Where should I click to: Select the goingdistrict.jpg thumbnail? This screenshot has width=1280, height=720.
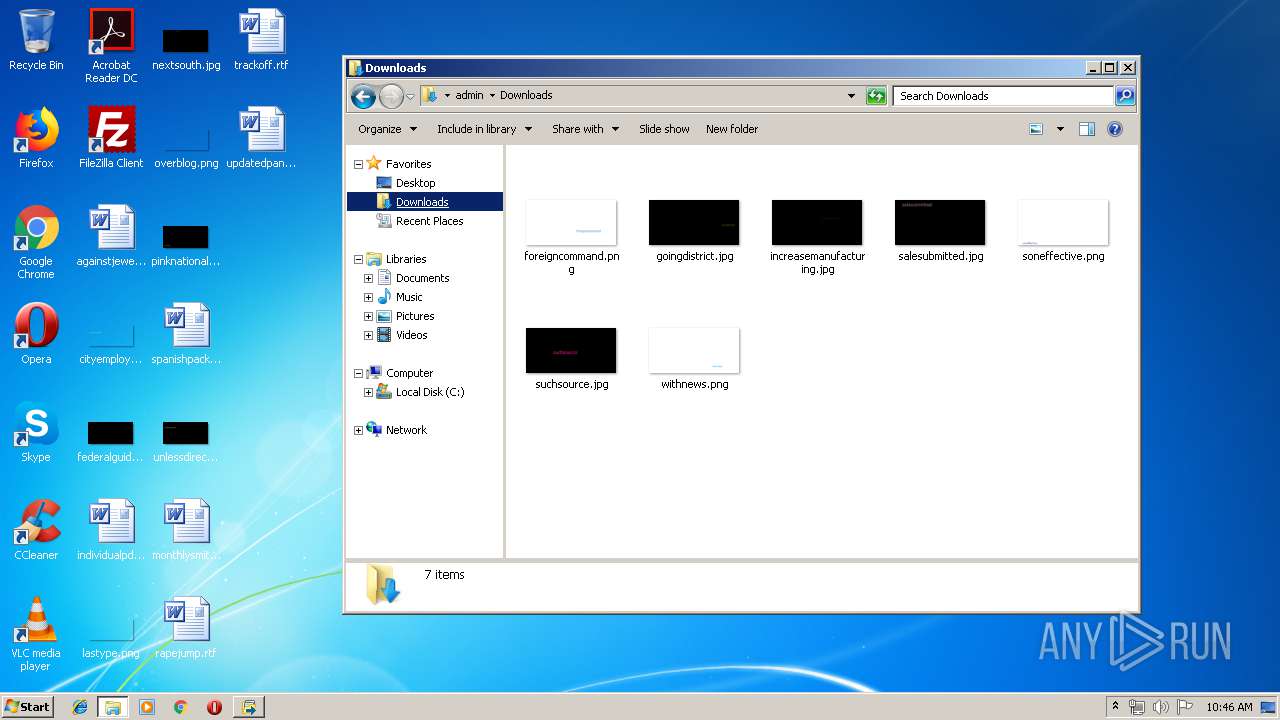tap(694, 222)
